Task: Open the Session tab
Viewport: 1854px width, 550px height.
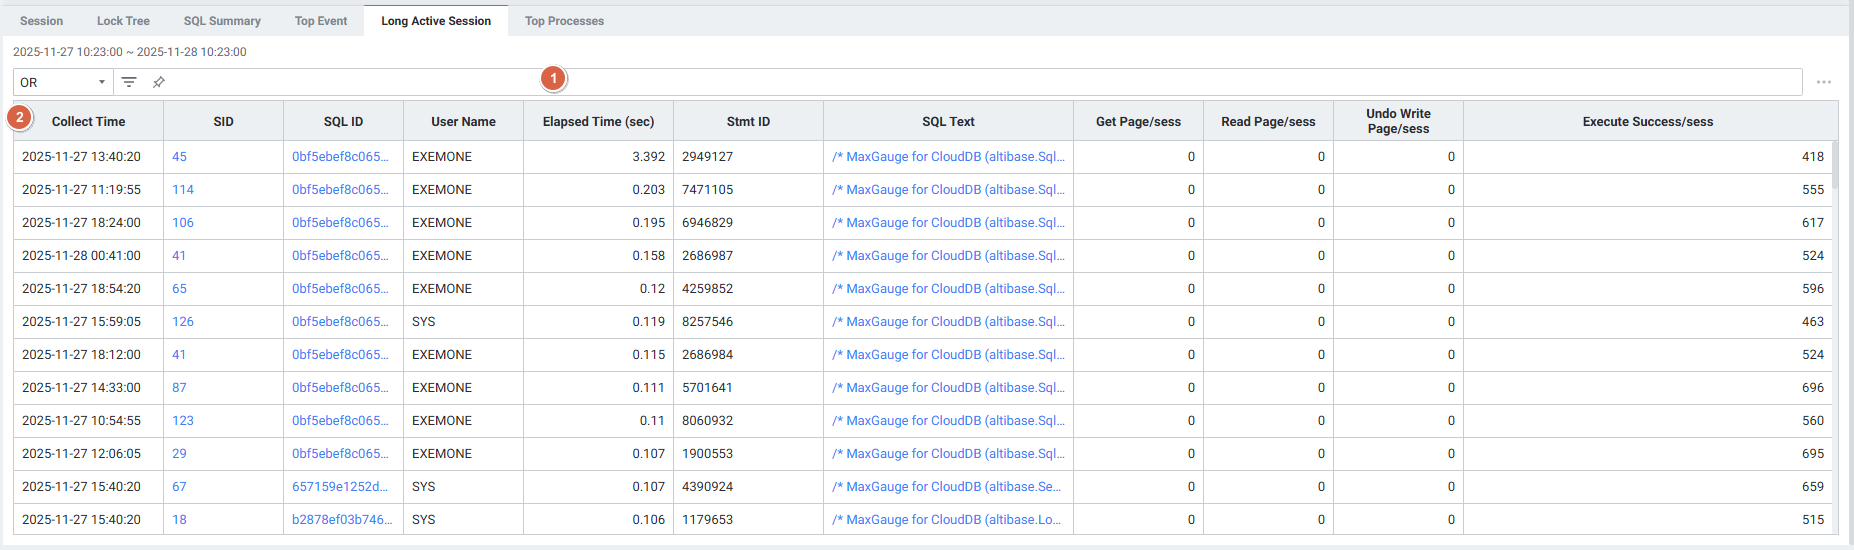Action: click(41, 21)
